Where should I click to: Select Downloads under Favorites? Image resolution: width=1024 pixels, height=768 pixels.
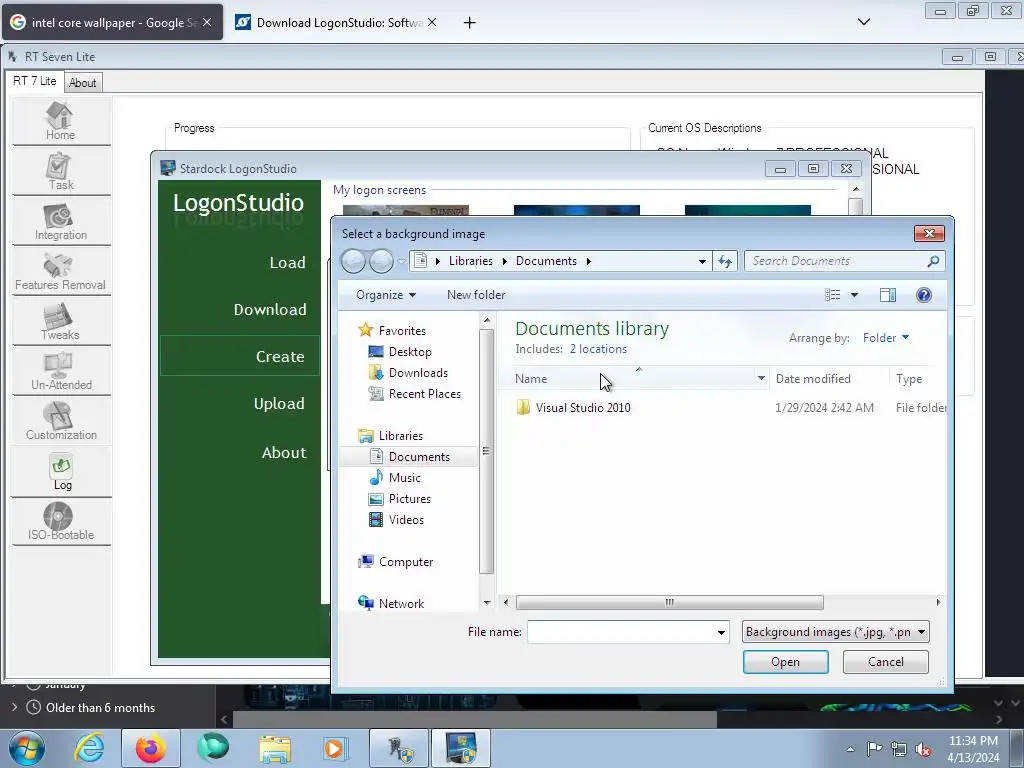(418, 373)
